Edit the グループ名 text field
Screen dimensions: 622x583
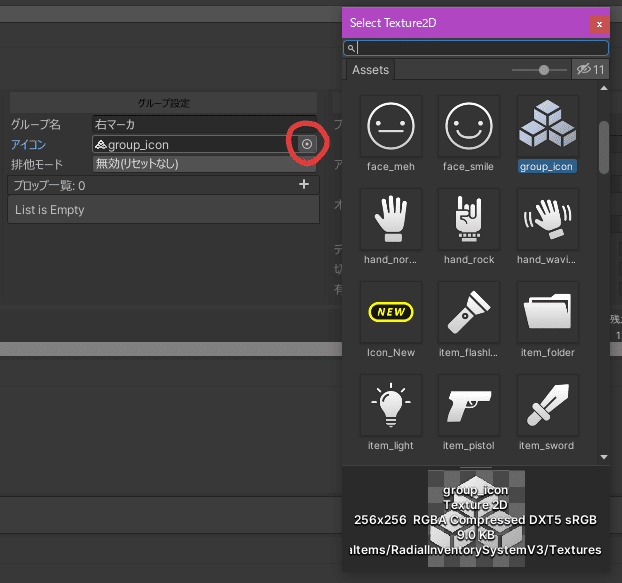pyautogui.click(x=204, y=124)
